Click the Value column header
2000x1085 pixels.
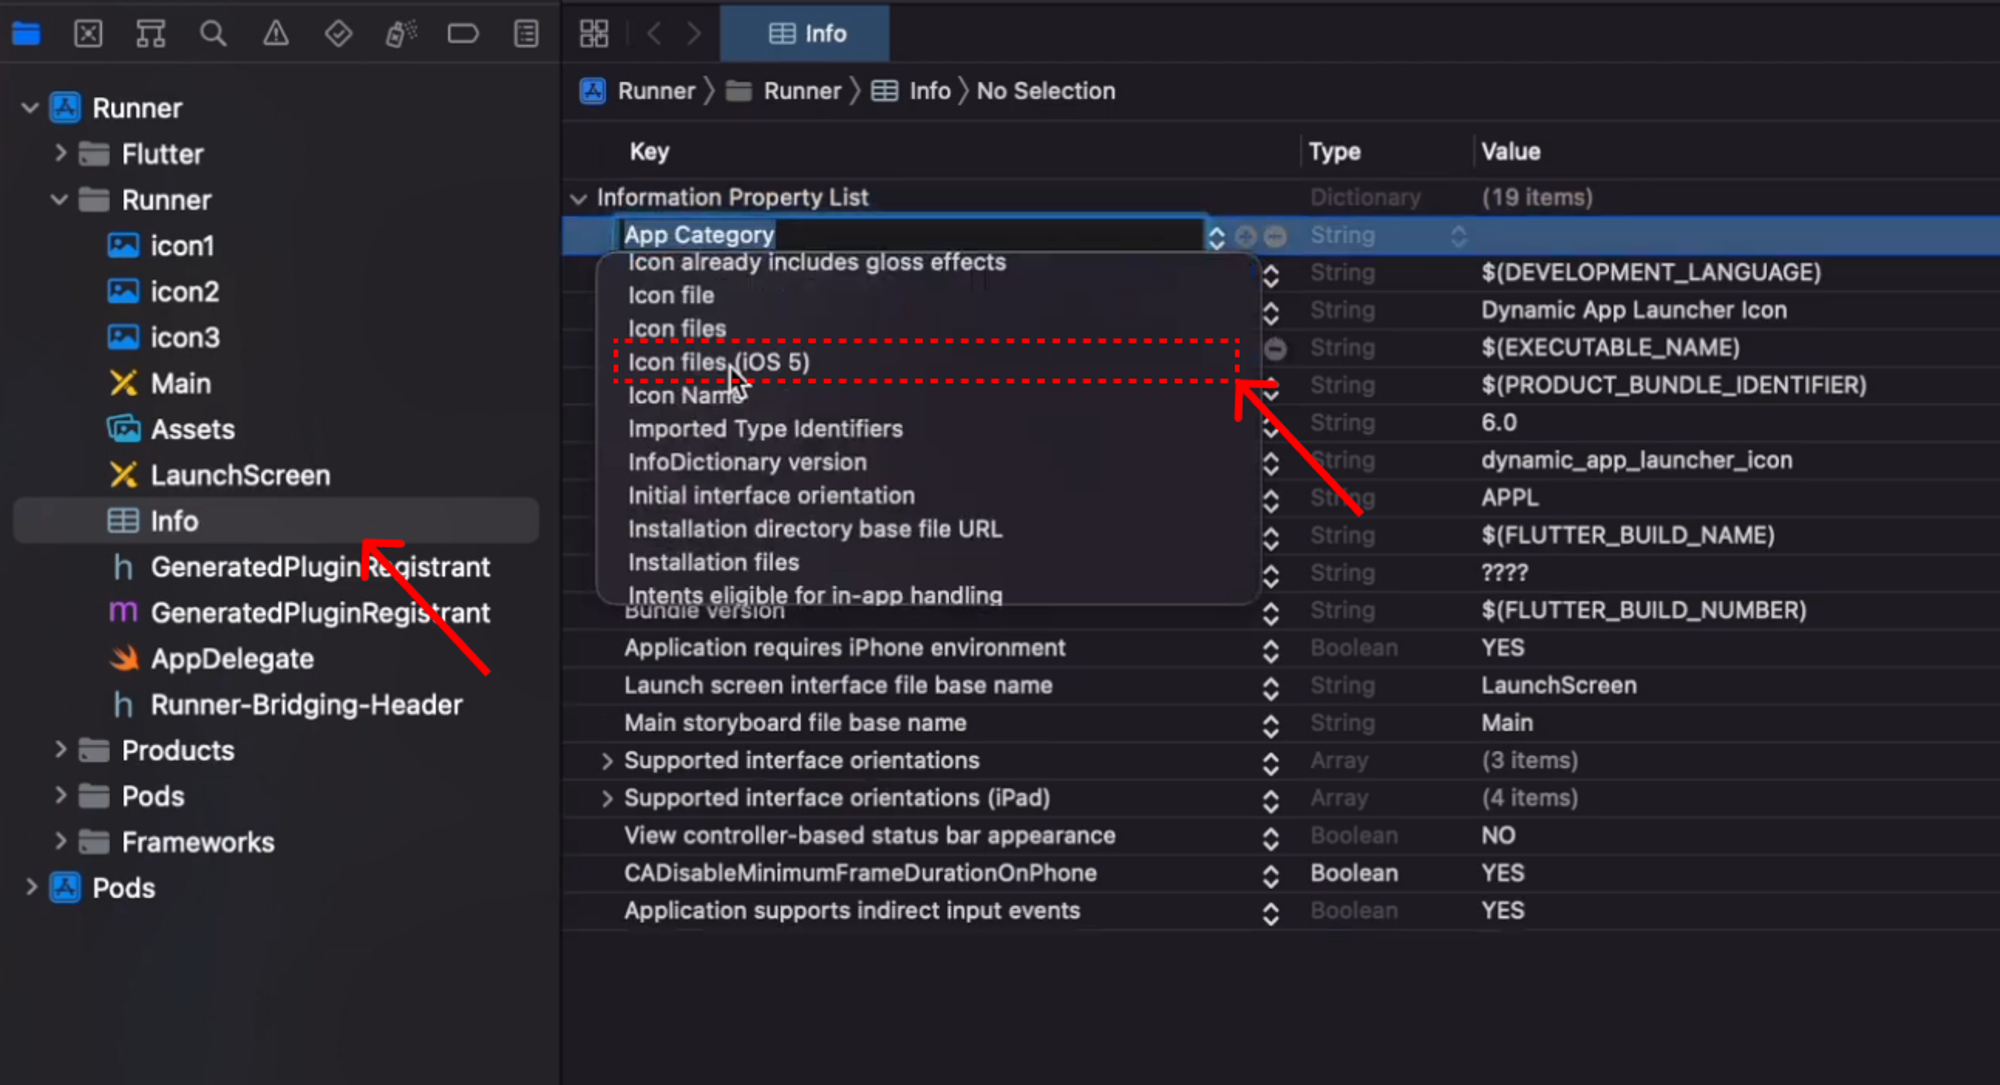click(x=1511, y=152)
